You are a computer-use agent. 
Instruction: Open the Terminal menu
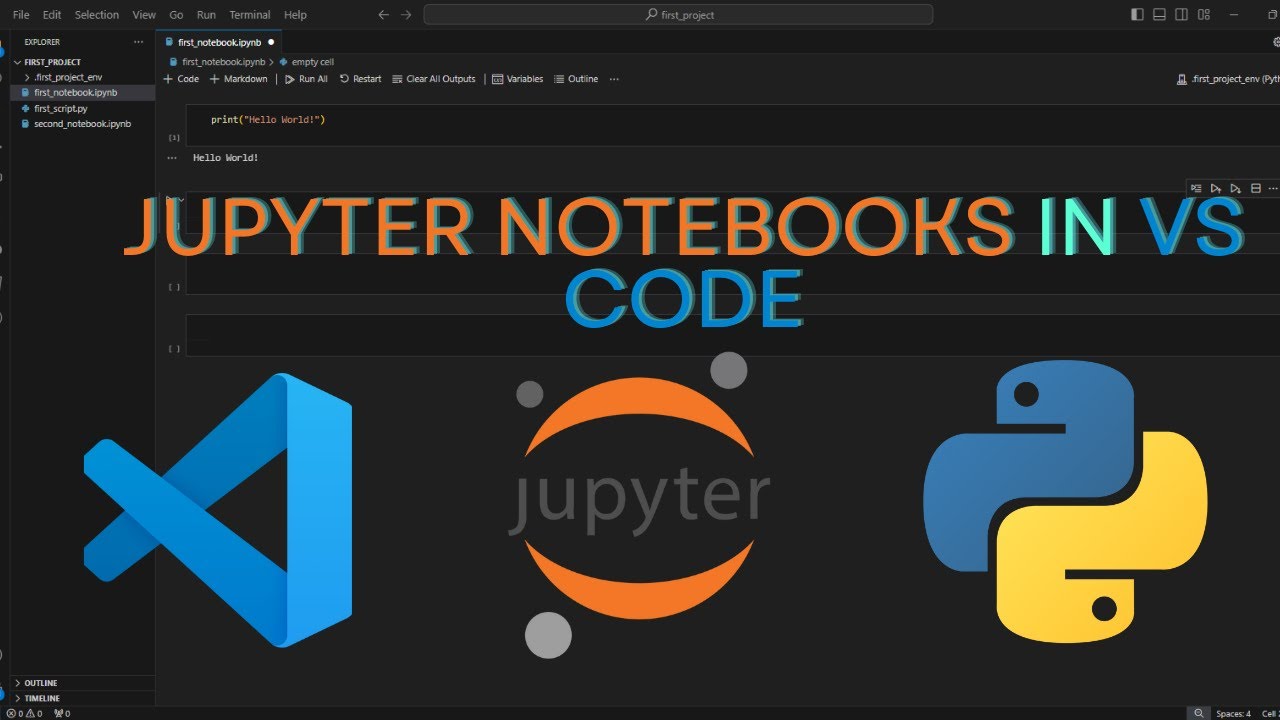pyautogui.click(x=250, y=15)
